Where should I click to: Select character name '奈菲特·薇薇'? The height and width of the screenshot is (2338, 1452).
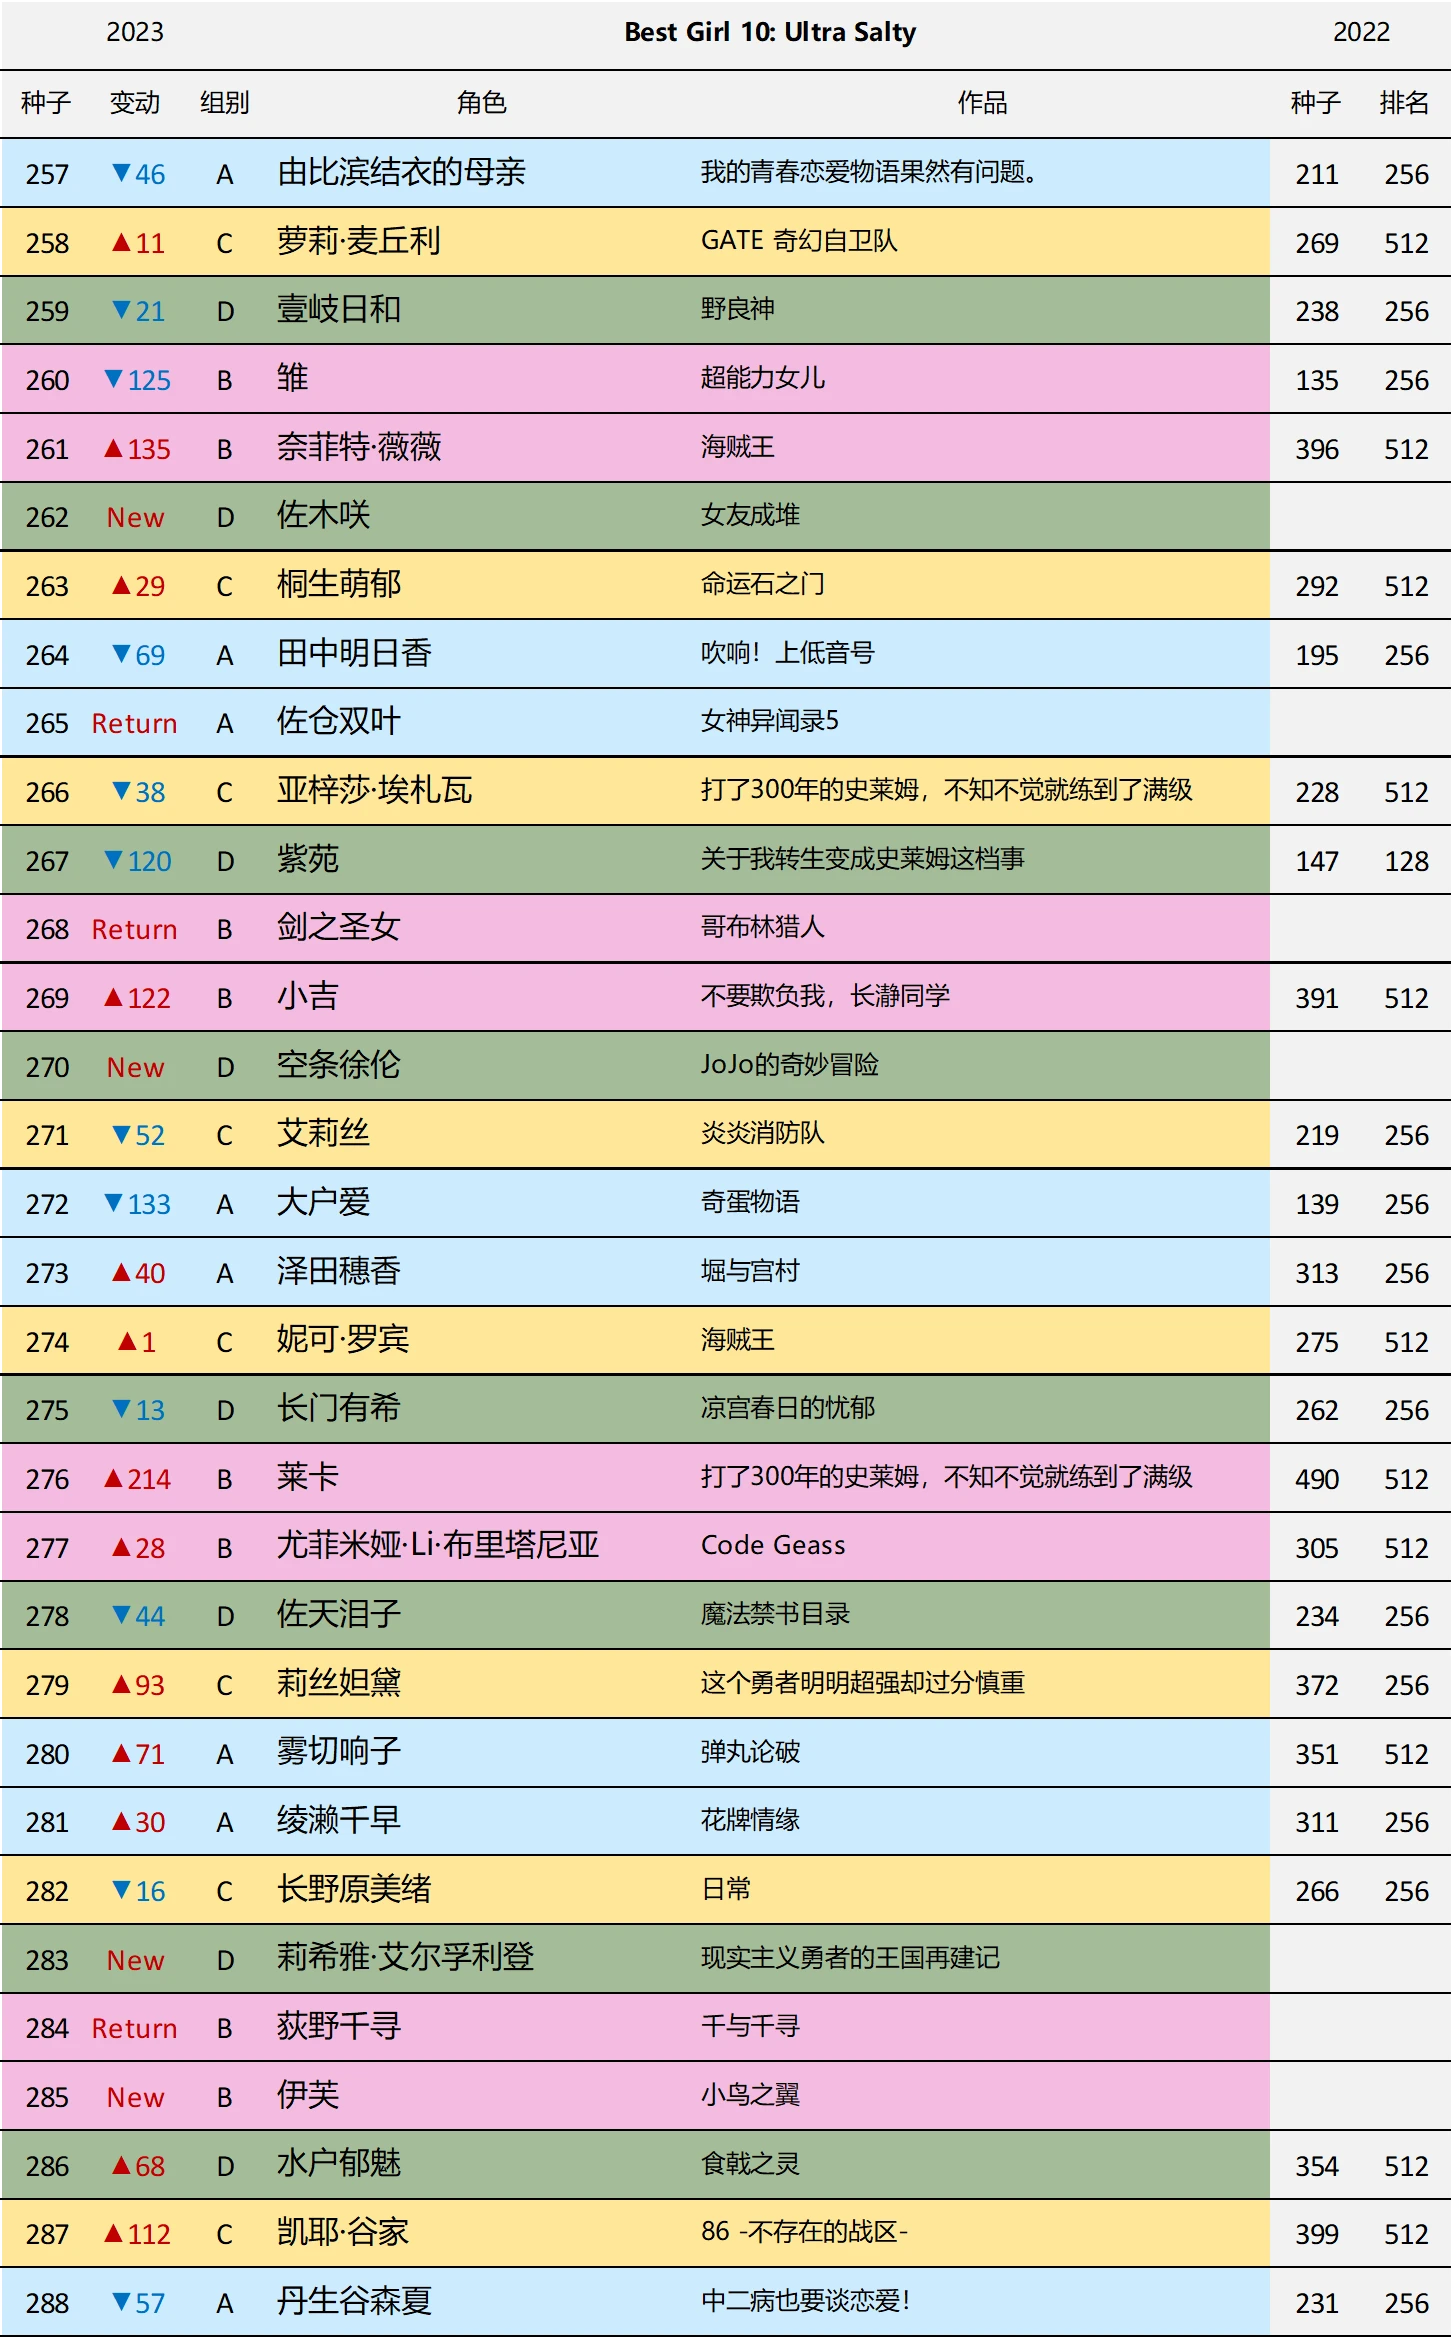358,447
